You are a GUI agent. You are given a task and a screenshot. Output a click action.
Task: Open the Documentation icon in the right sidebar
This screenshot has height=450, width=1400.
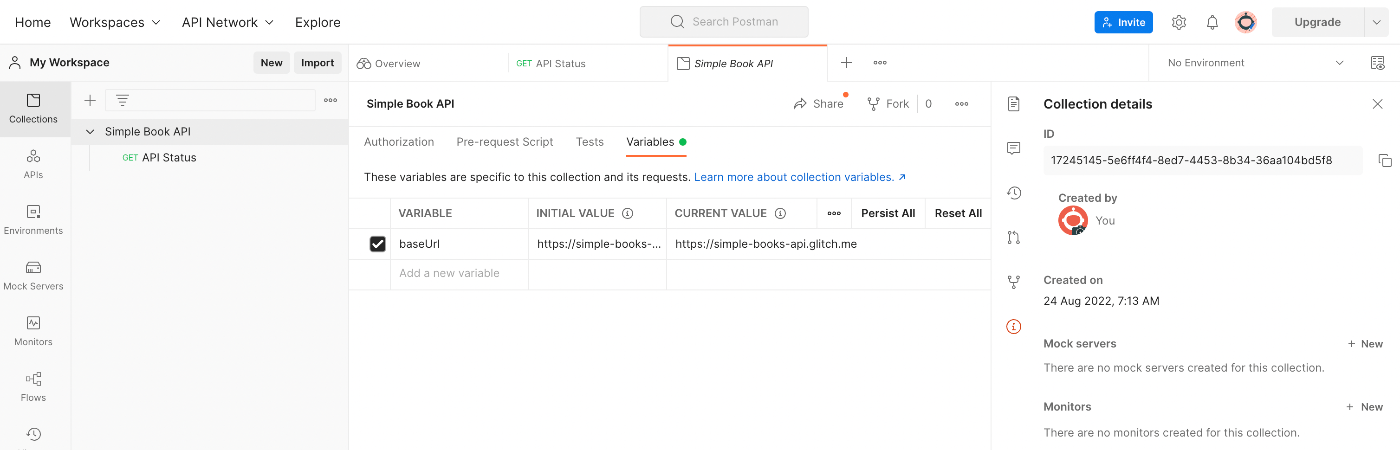[x=1014, y=104]
